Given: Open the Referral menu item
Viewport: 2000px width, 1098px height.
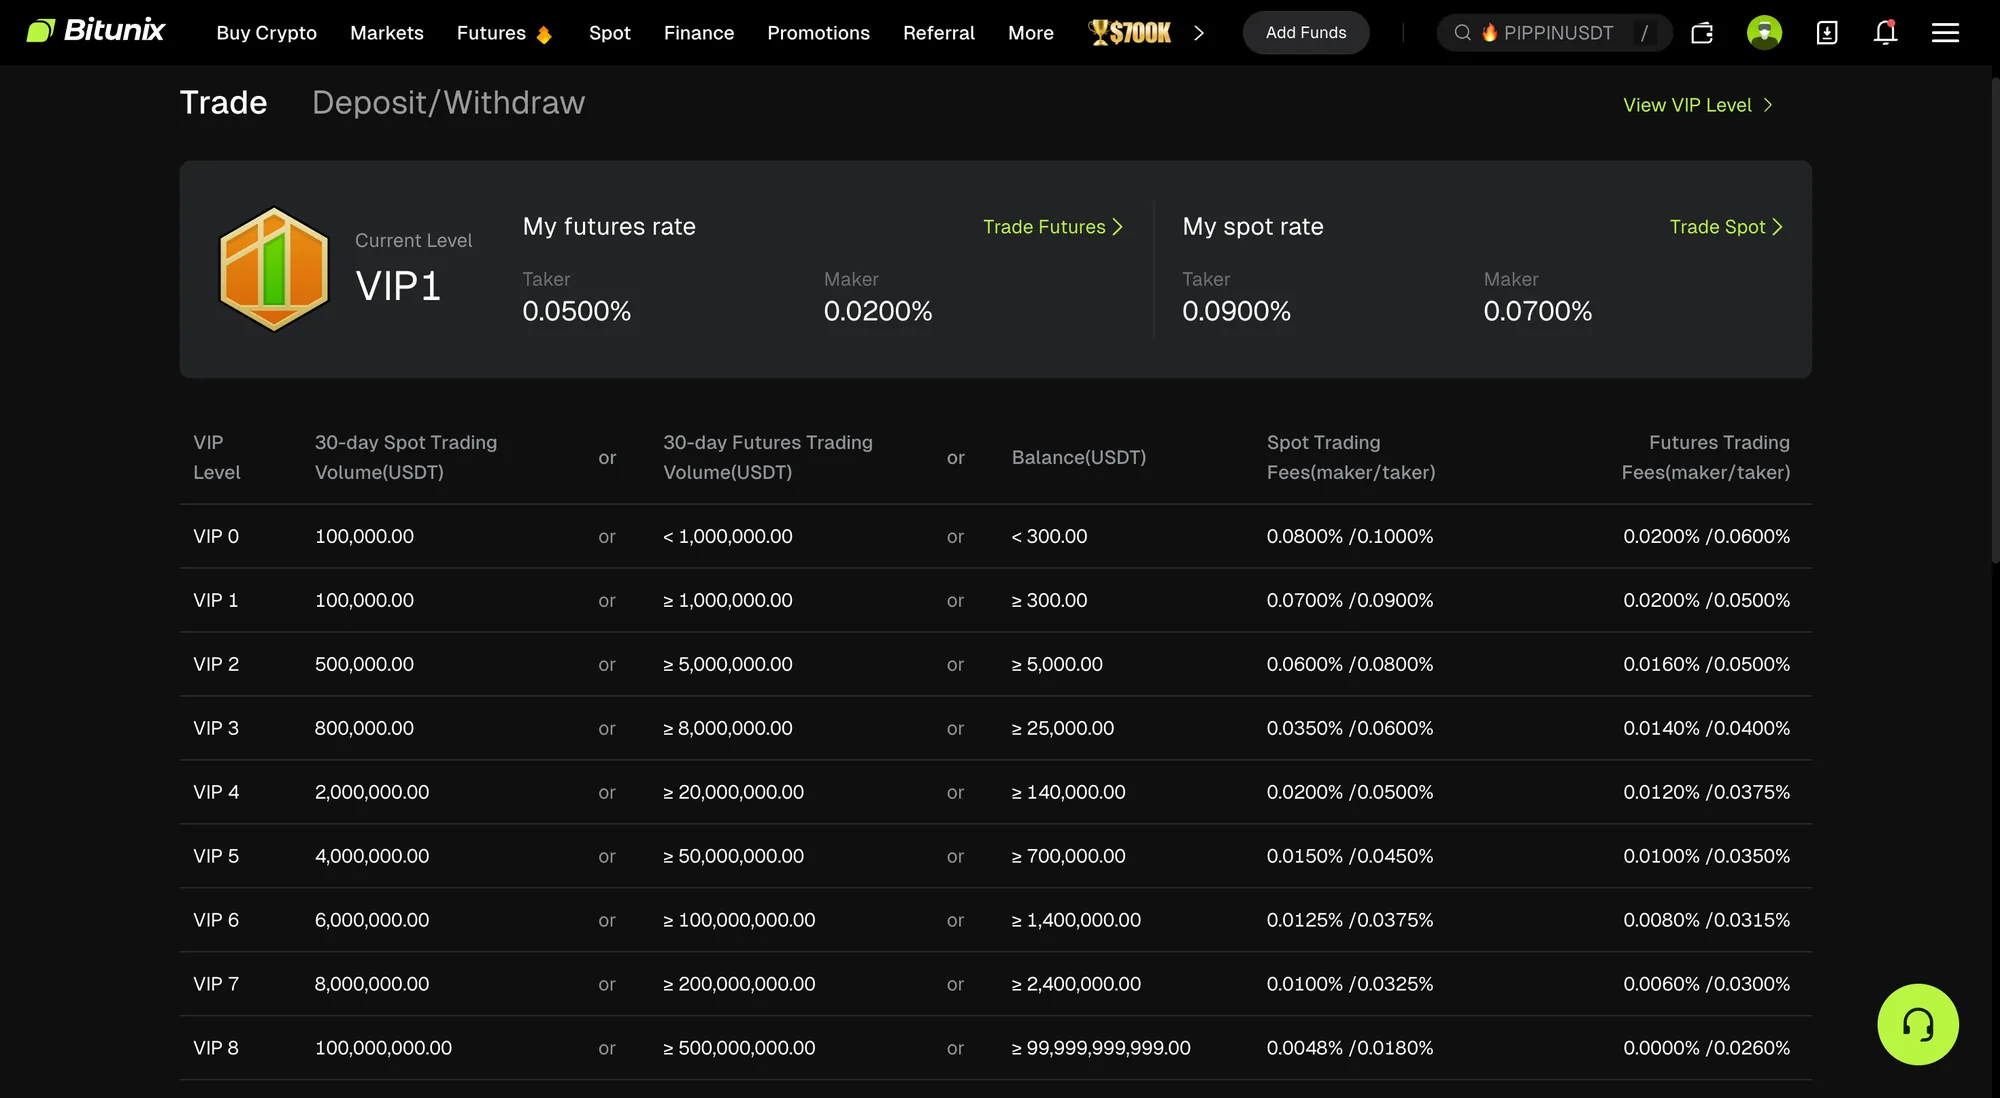Looking at the screenshot, I should 938,33.
